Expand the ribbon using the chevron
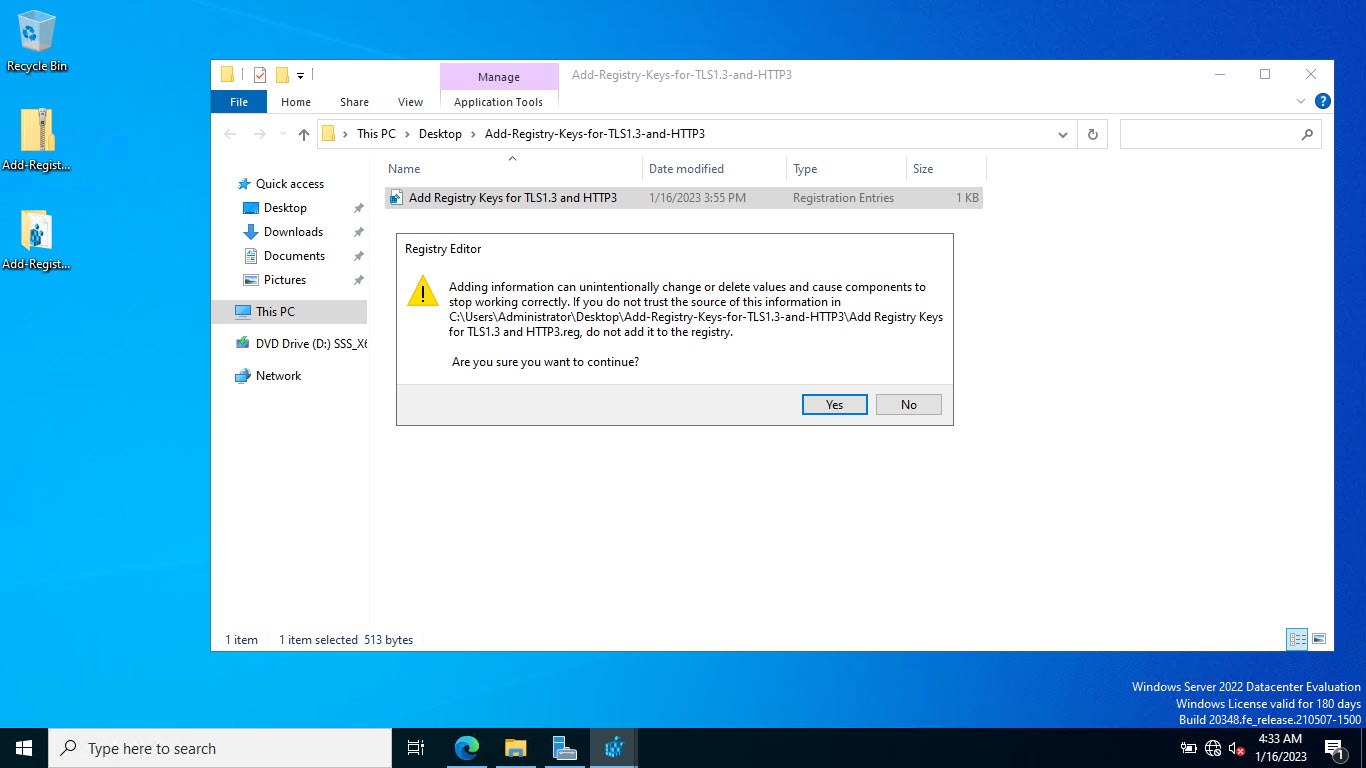This screenshot has width=1366, height=768. tap(1301, 101)
